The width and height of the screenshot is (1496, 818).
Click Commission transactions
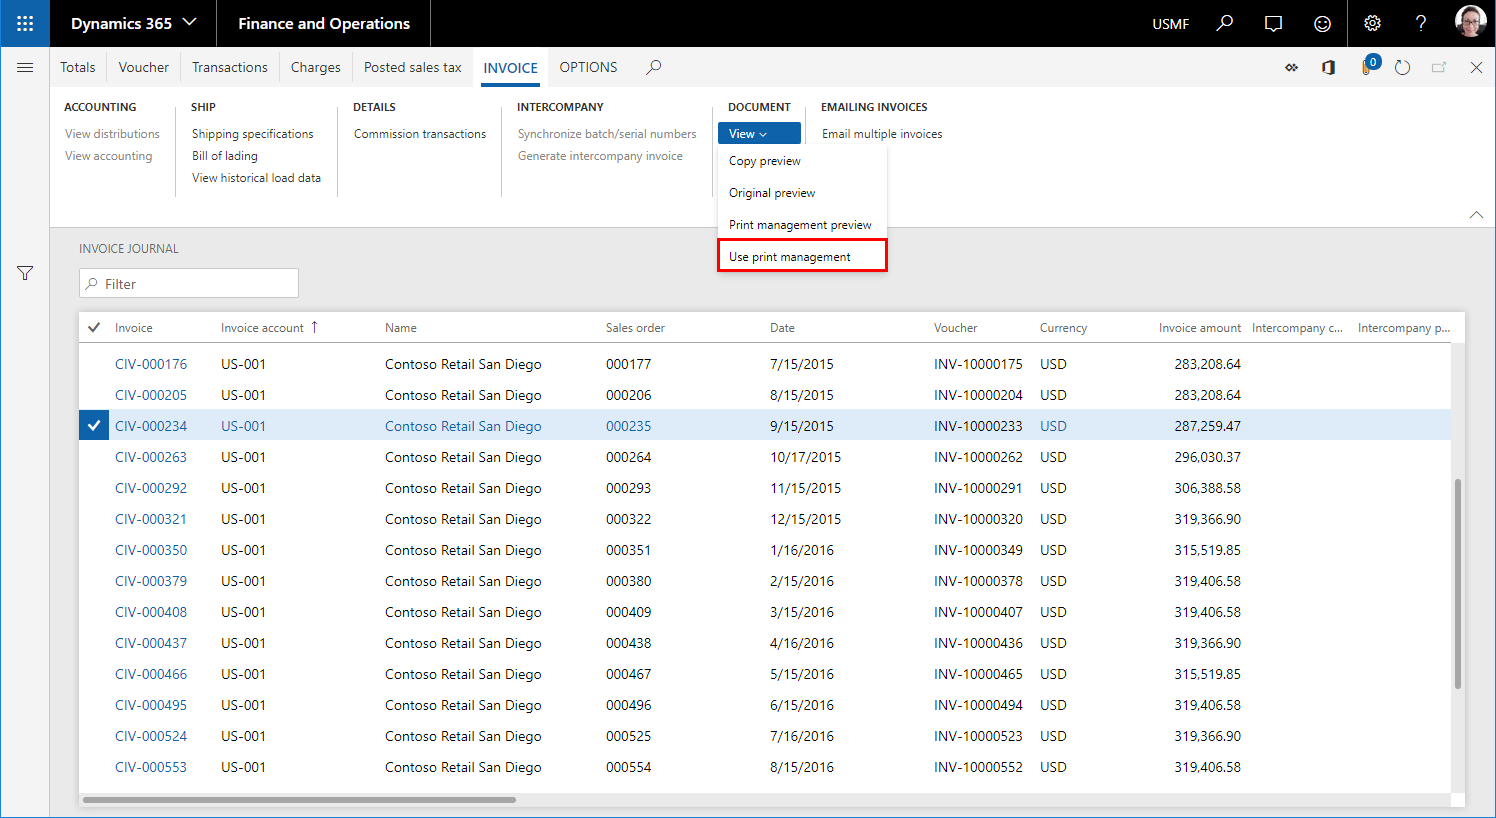click(x=420, y=134)
